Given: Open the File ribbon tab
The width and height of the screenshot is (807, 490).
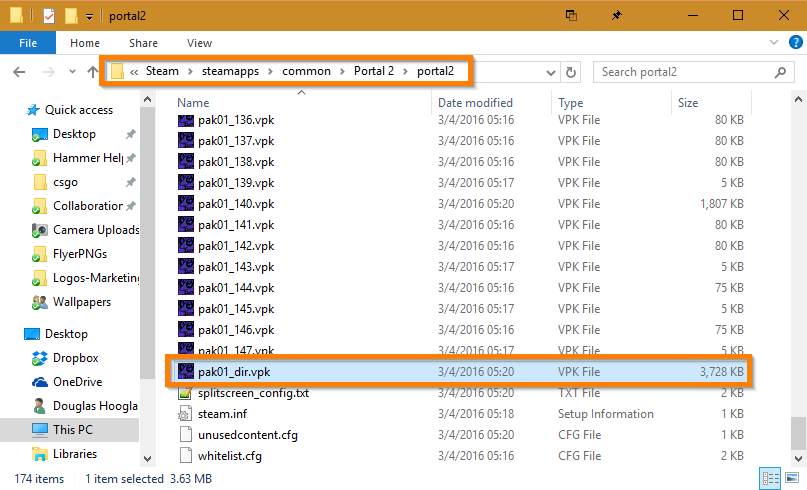Looking at the screenshot, I should coord(28,43).
